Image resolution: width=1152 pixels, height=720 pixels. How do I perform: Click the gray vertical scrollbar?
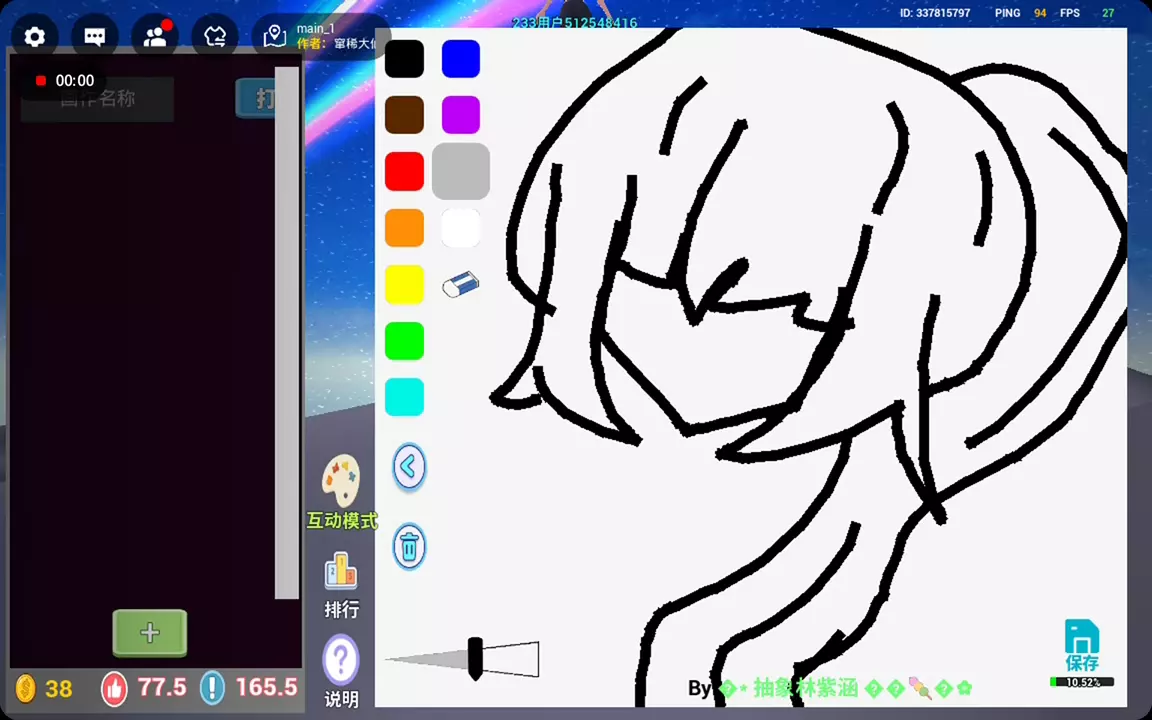point(287,332)
